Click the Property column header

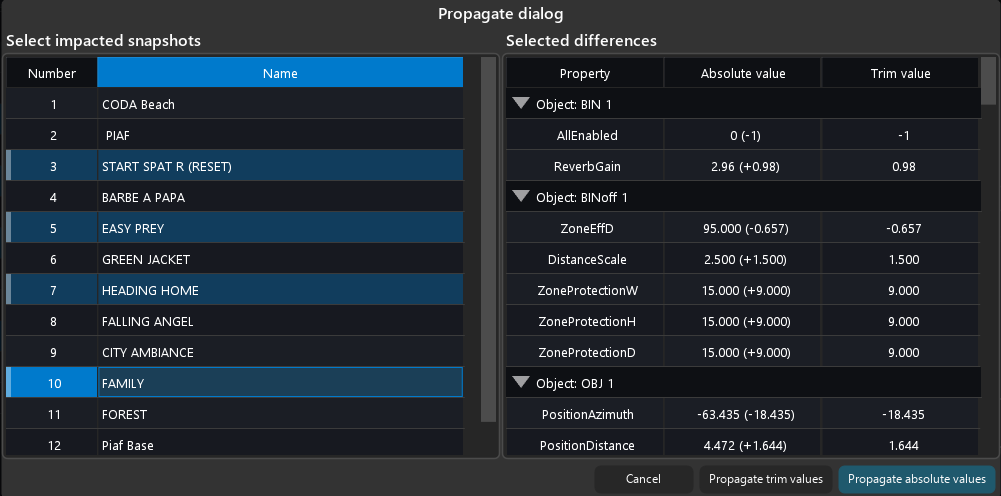coord(584,73)
